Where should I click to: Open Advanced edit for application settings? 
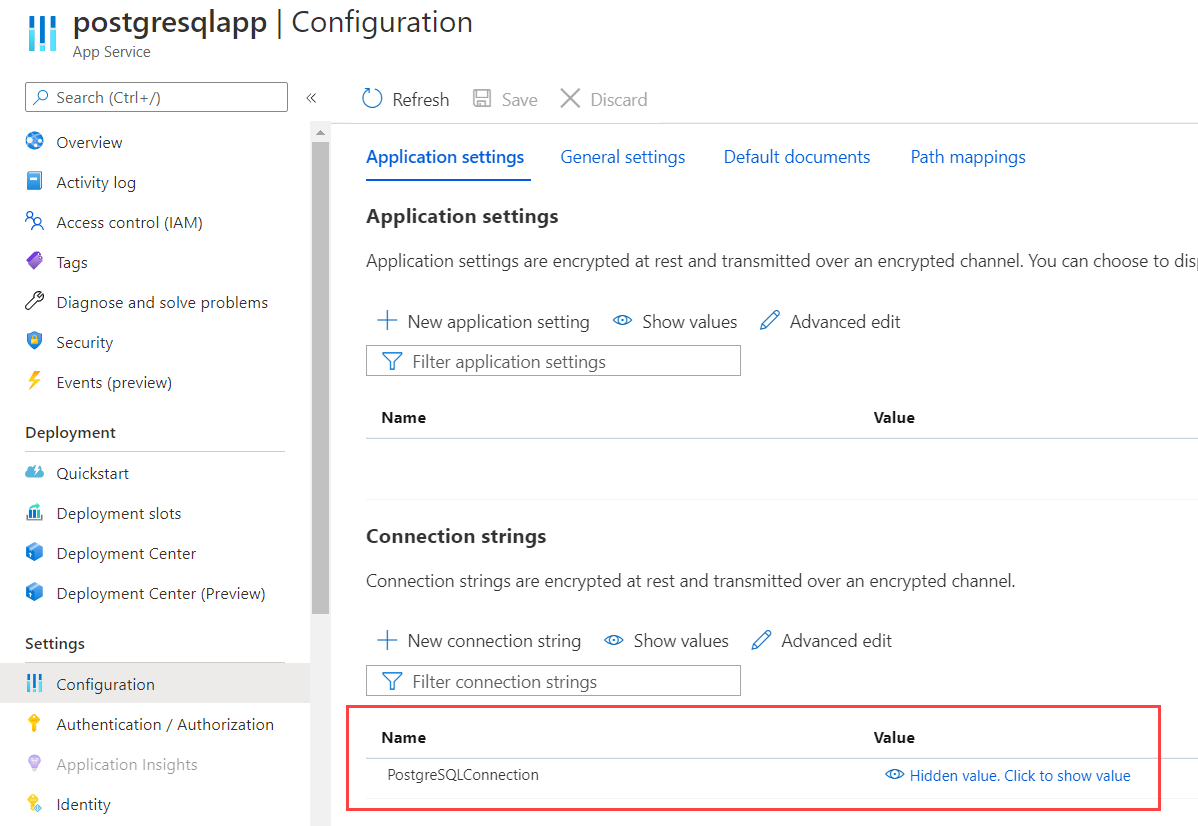(830, 322)
